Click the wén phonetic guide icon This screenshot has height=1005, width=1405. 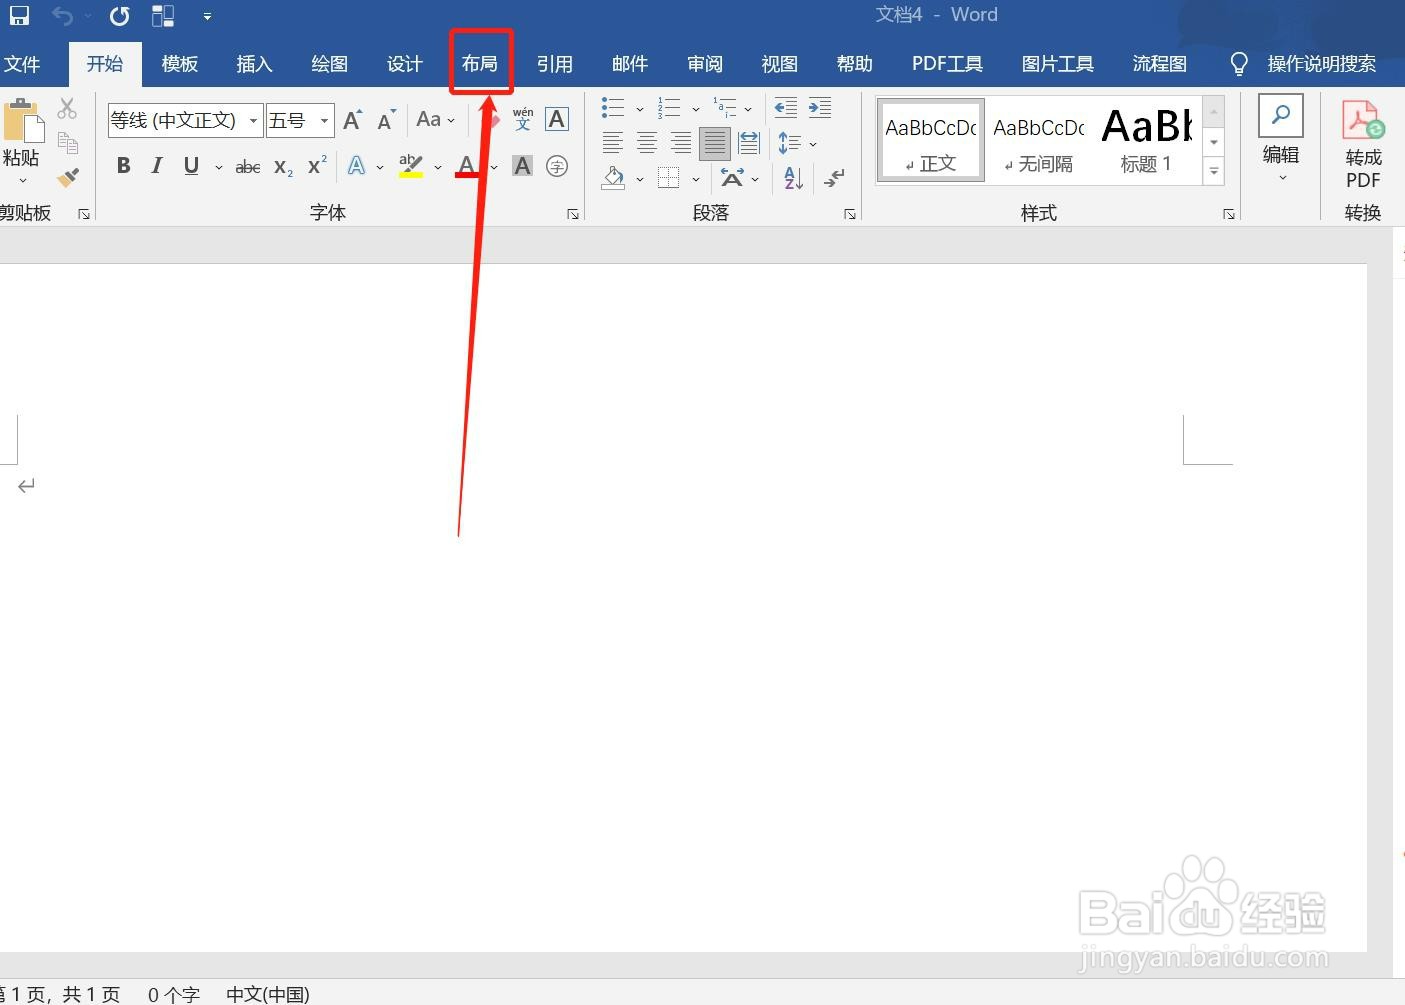click(523, 119)
